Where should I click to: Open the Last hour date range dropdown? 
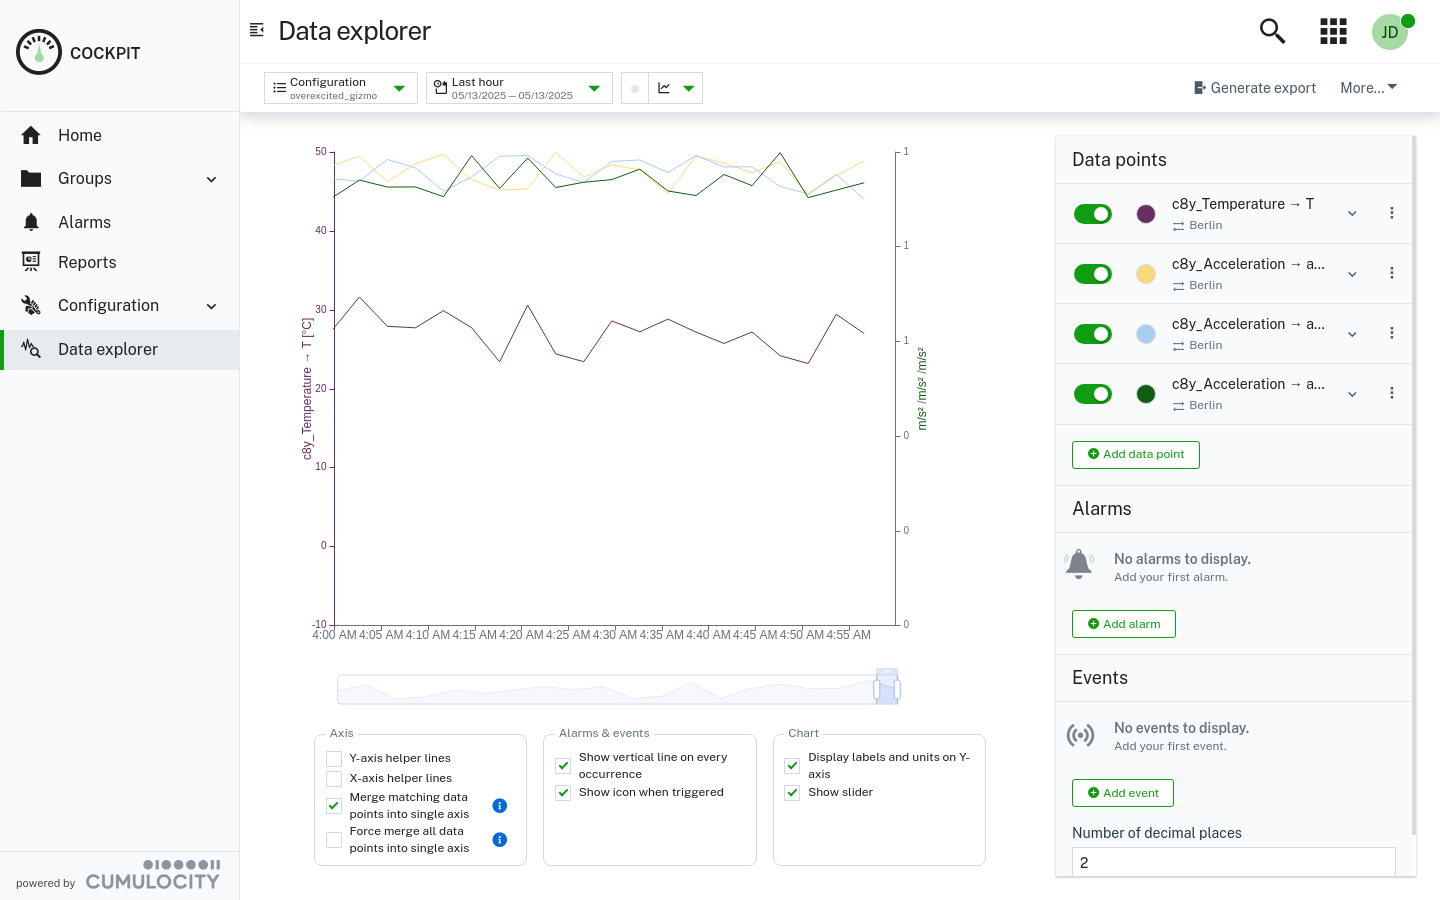[519, 88]
